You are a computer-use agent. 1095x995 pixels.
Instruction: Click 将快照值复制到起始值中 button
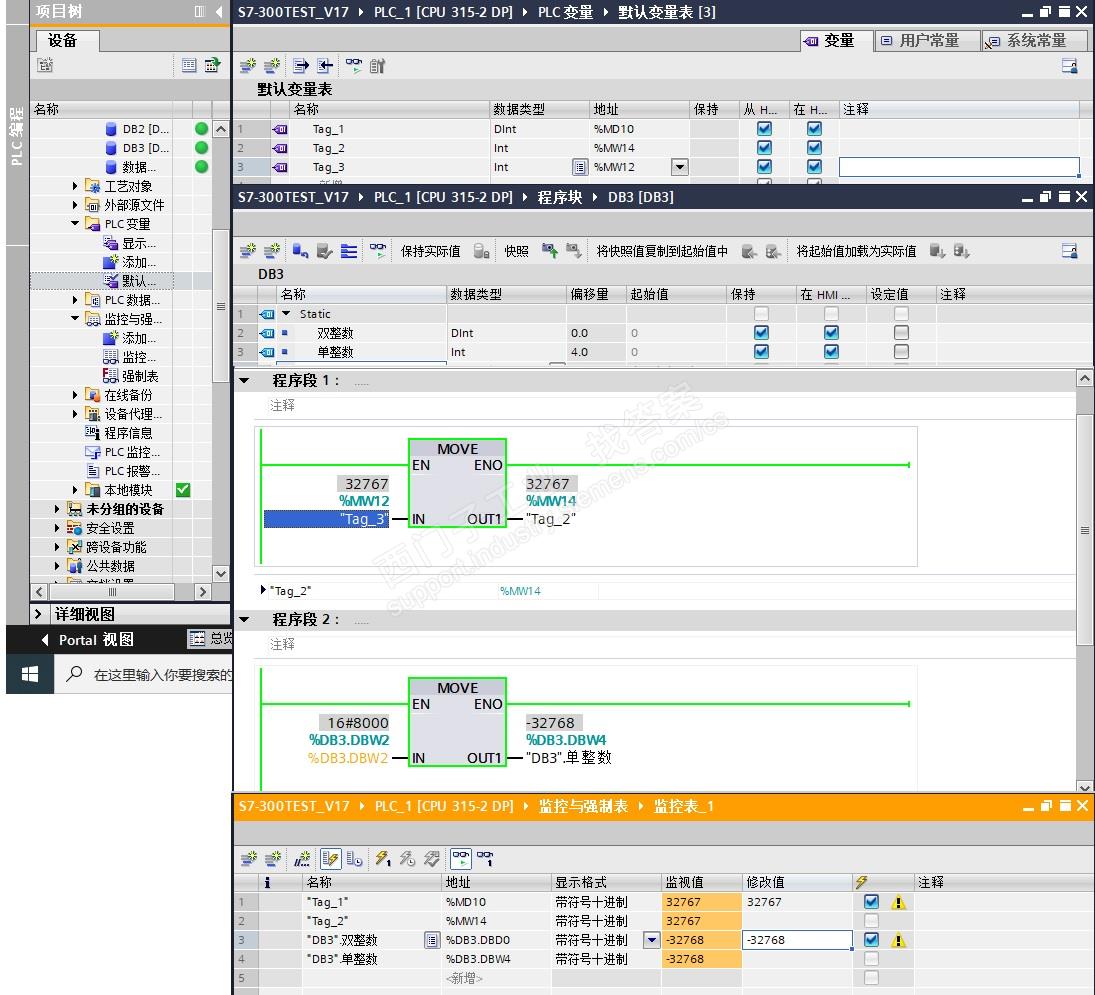pos(662,251)
